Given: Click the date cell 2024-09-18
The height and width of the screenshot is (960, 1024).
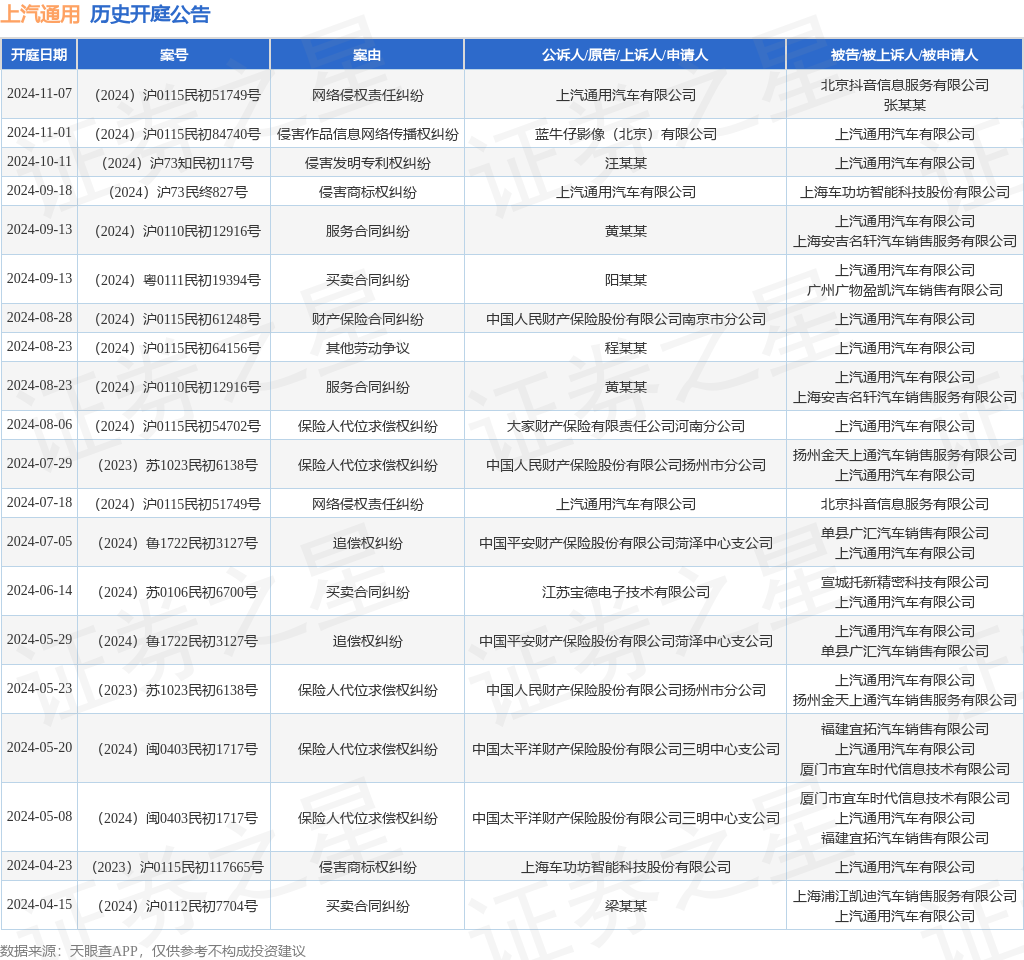Looking at the screenshot, I should [x=39, y=190].
